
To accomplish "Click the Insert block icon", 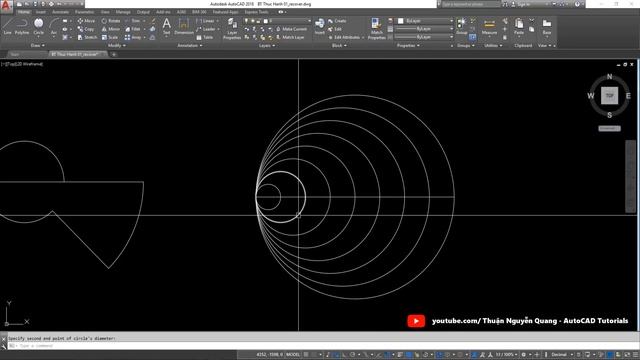I will (320, 27).
